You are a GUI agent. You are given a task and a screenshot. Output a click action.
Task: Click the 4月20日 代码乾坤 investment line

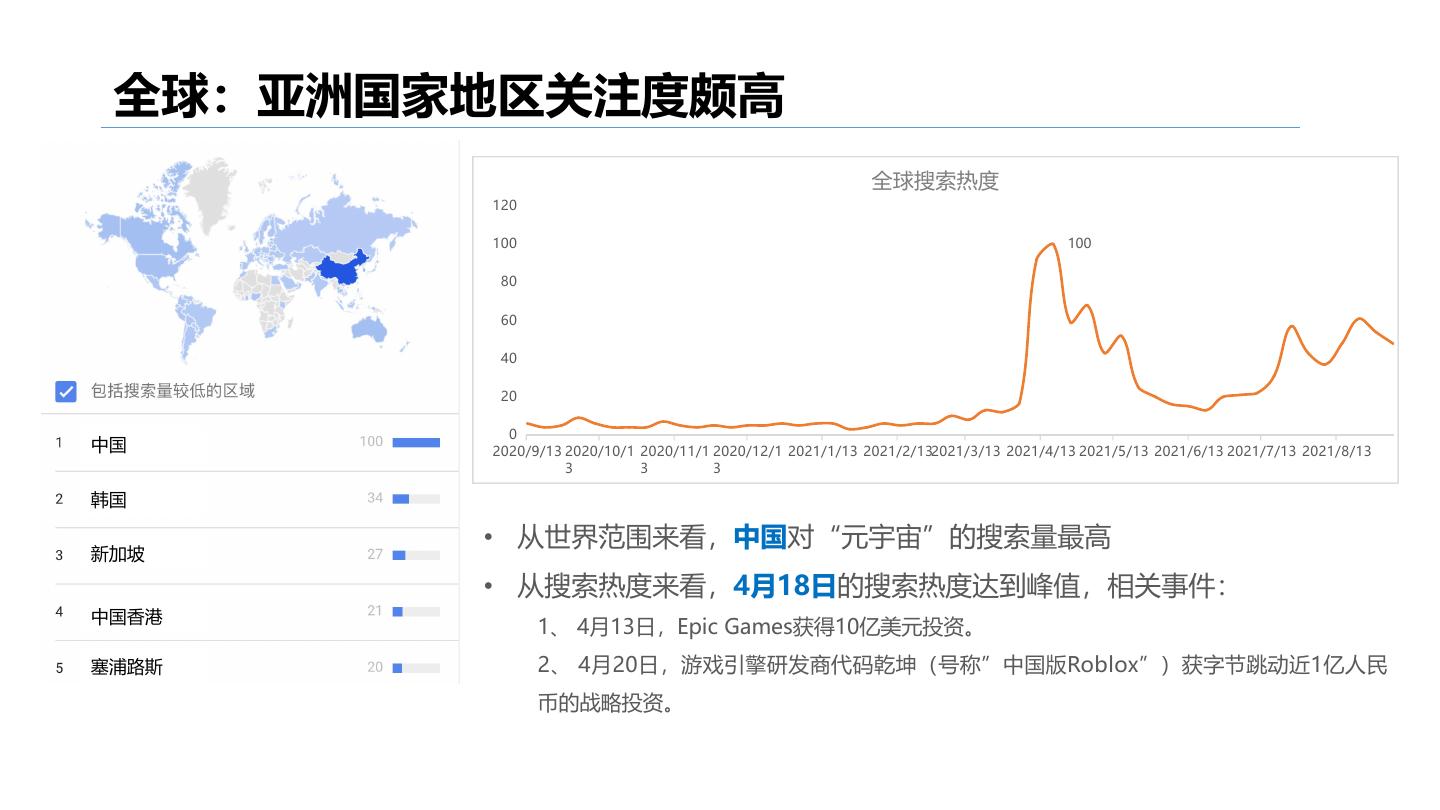[963, 684]
